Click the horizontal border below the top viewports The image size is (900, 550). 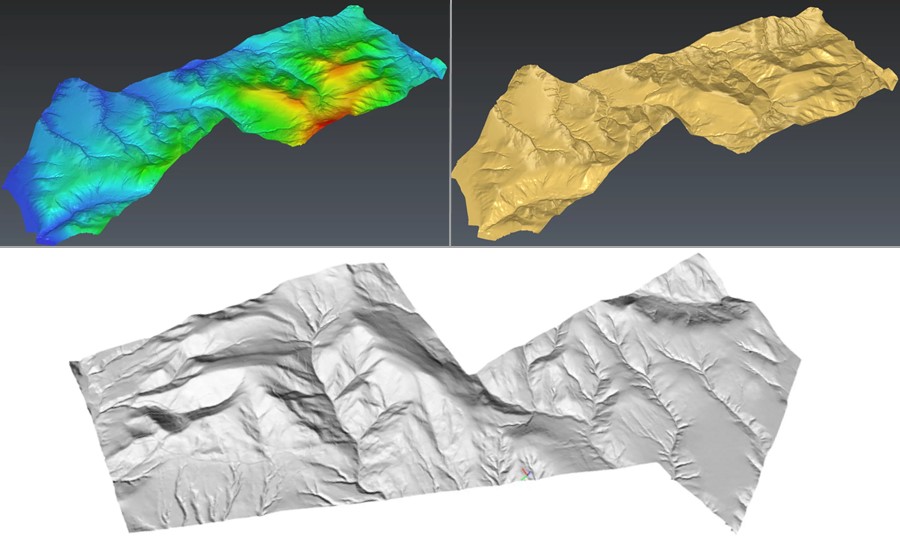tap(450, 245)
